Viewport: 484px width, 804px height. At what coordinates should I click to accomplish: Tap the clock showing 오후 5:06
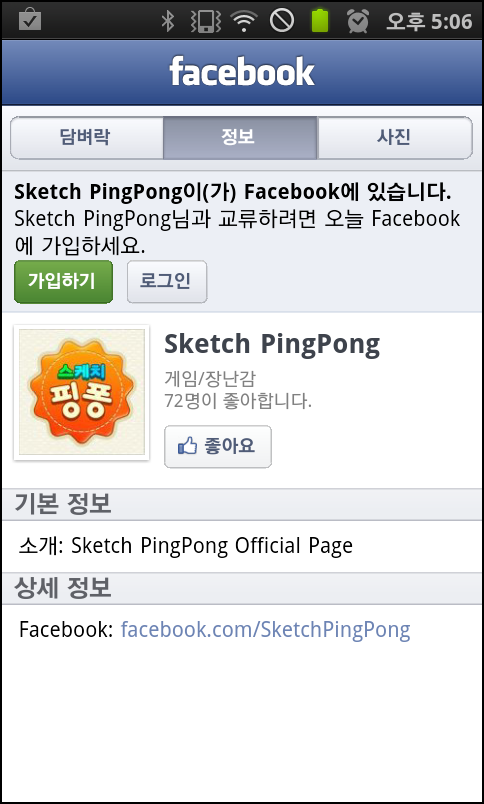tap(429, 21)
